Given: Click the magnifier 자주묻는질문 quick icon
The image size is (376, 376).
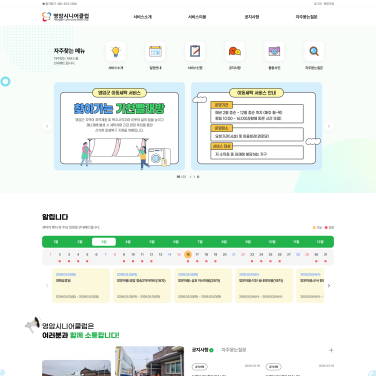Looking at the screenshot, I should [x=314, y=51].
